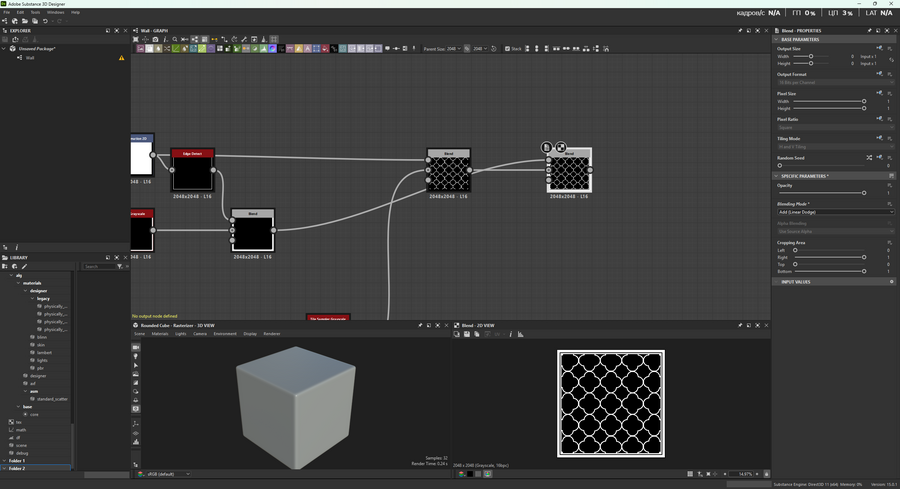Open the Tools menu
This screenshot has width=900, height=489.
coord(35,12)
